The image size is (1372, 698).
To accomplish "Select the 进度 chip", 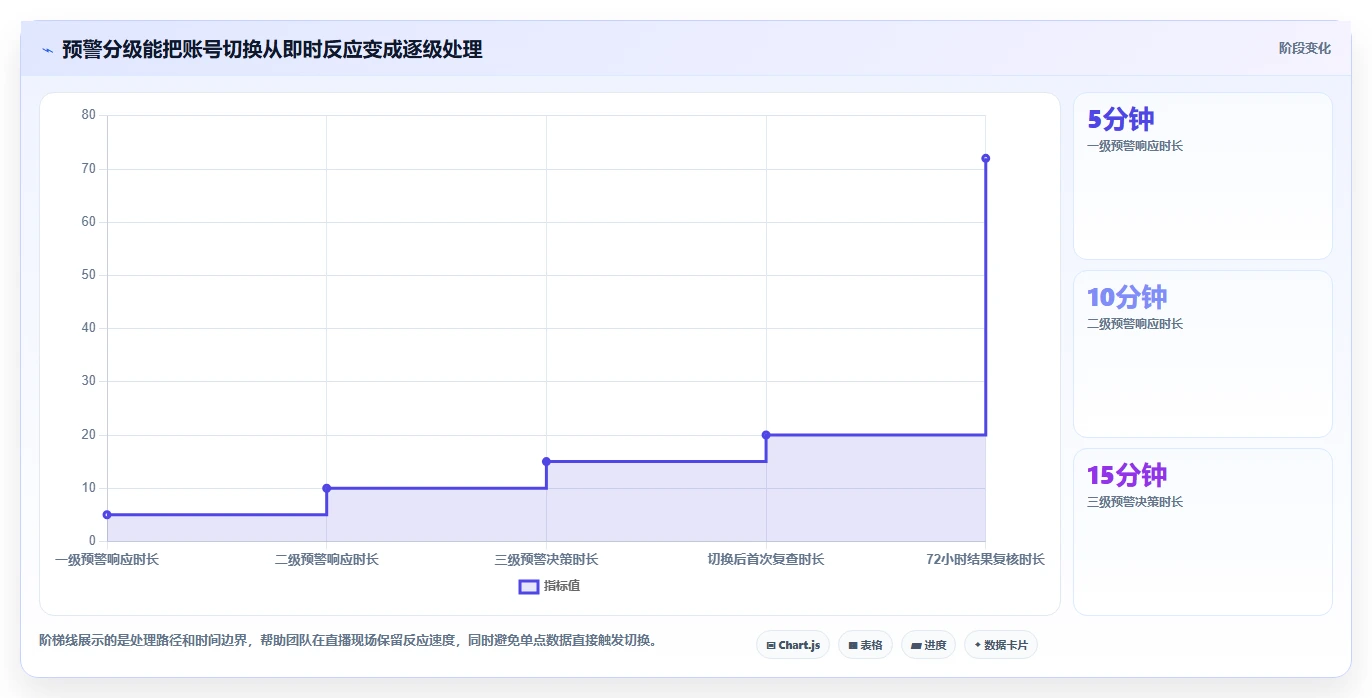I will 929,645.
